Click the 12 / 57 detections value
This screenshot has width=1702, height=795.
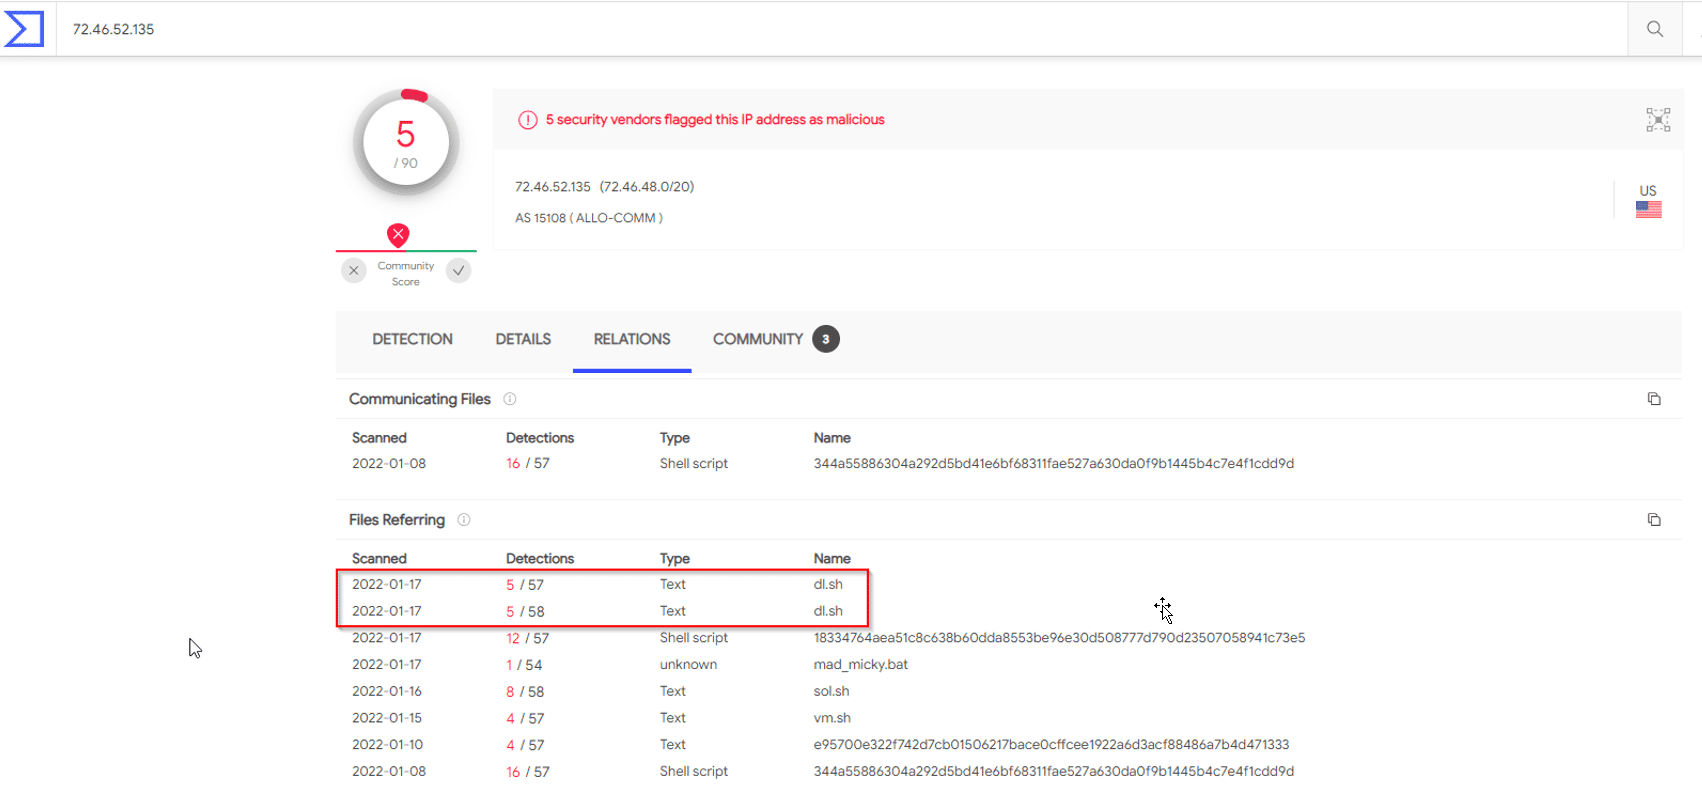(x=527, y=638)
